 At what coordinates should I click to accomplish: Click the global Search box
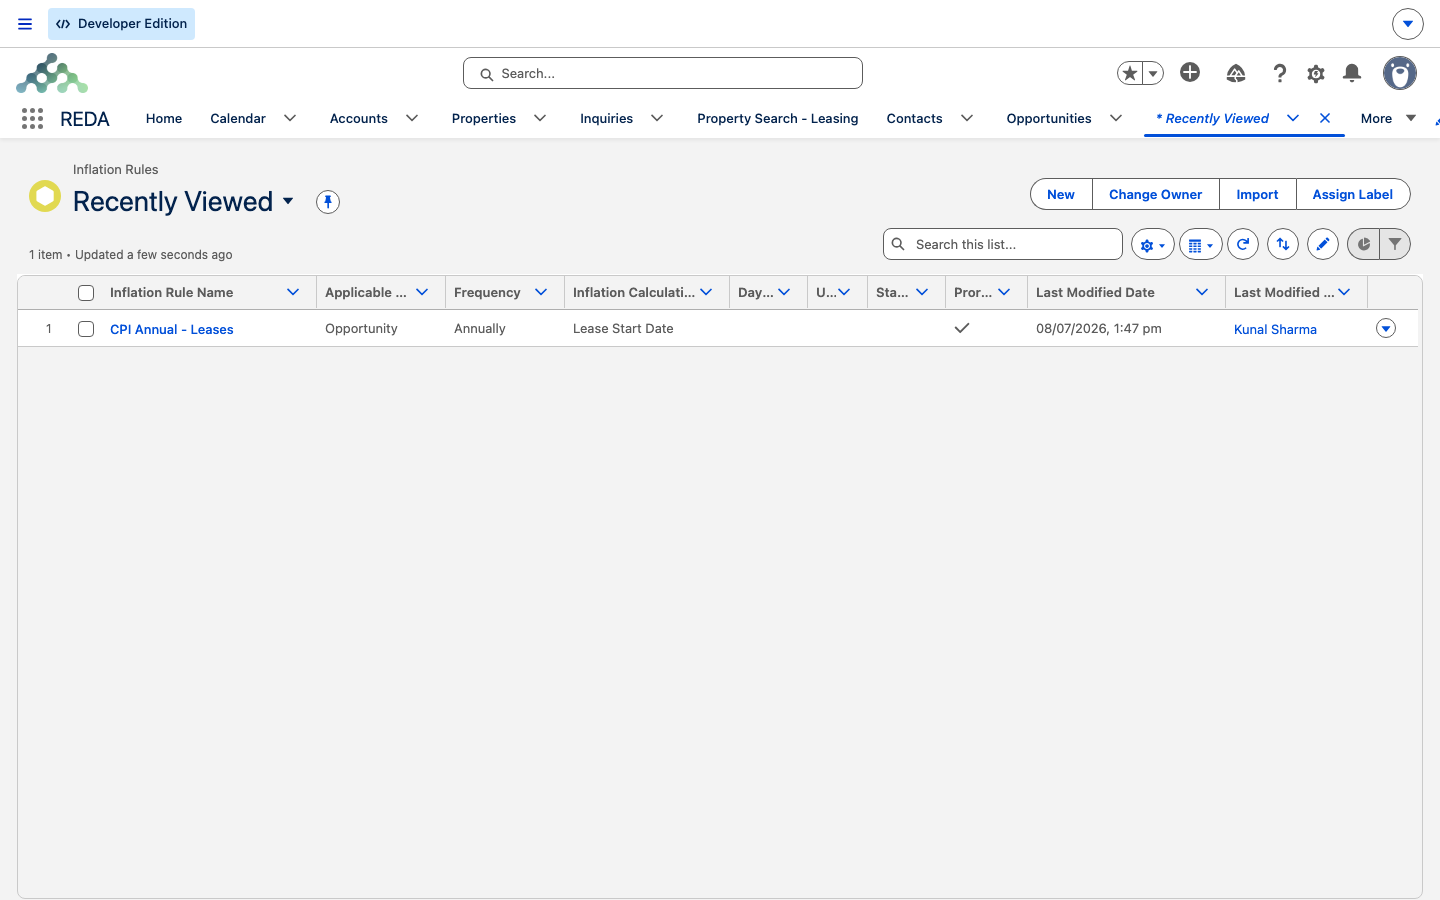(x=663, y=73)
